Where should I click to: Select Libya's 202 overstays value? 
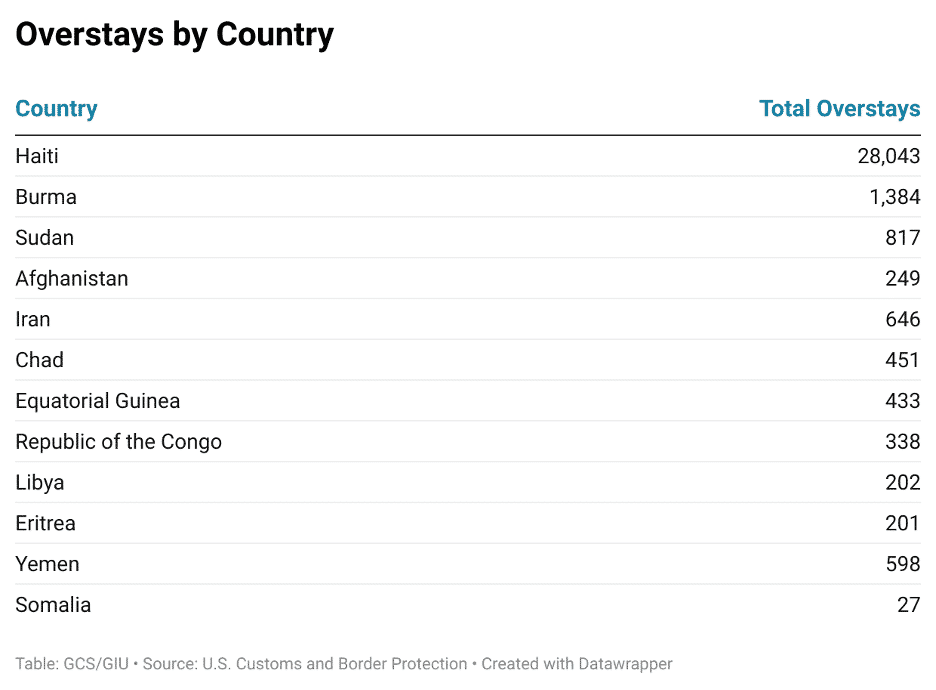coord(902,483)
